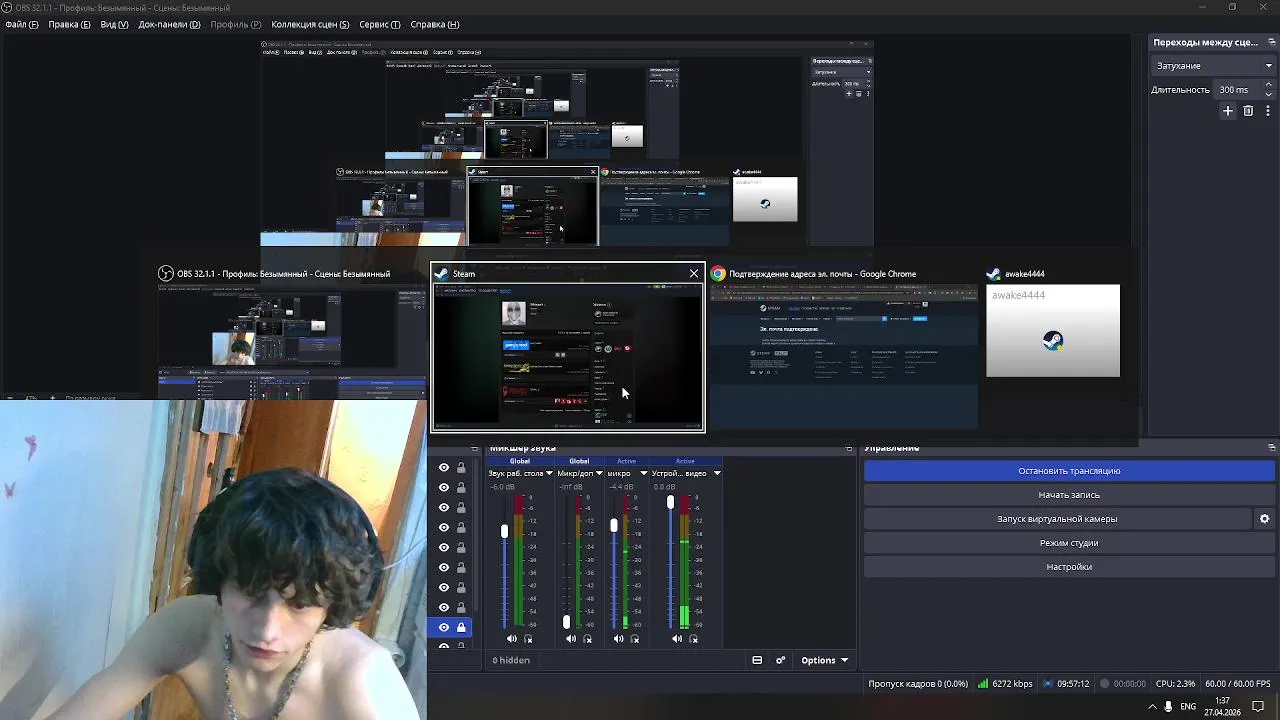Open advanced audio properties gears icon
This screenshot has height=720, width=1280.
click(780, 660)
